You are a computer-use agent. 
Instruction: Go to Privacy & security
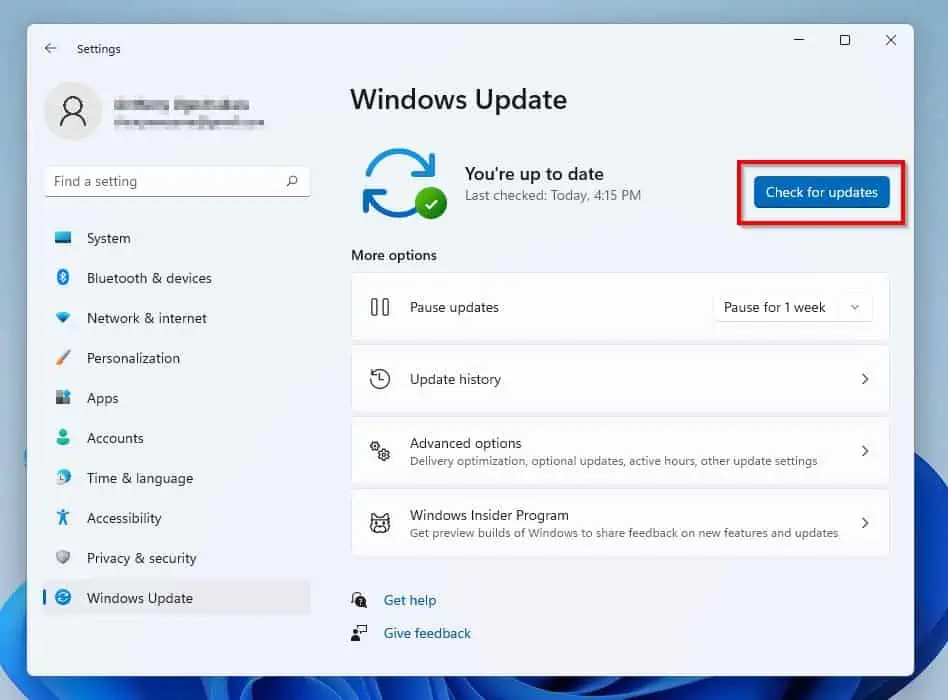point(177,558)
